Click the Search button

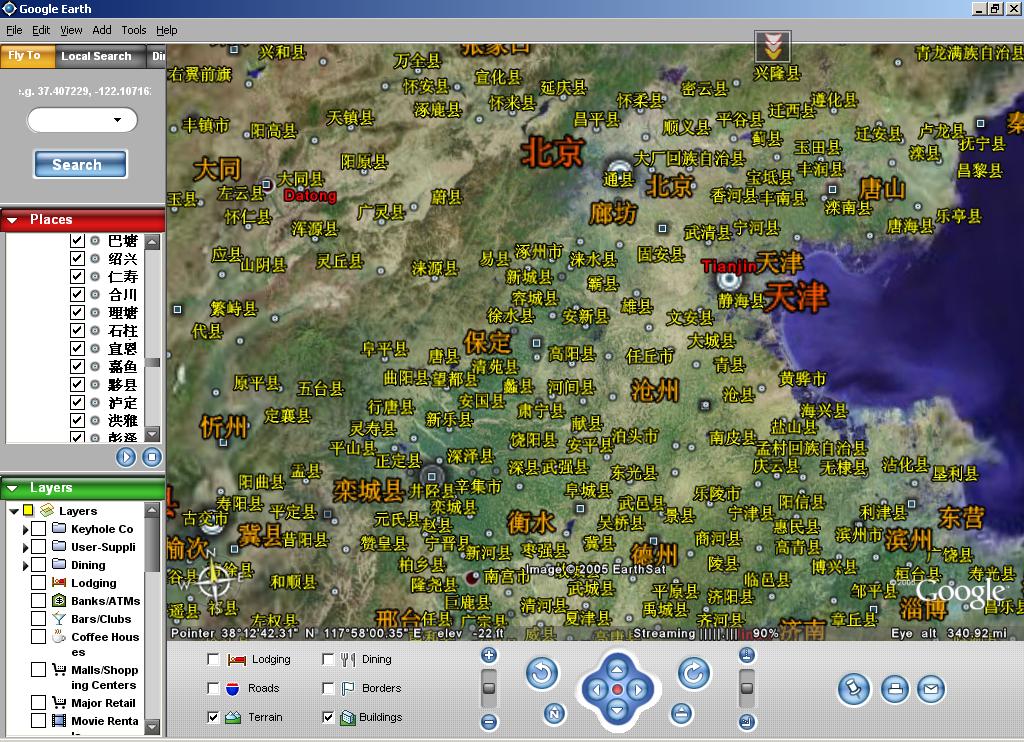(x=80, y=164)
